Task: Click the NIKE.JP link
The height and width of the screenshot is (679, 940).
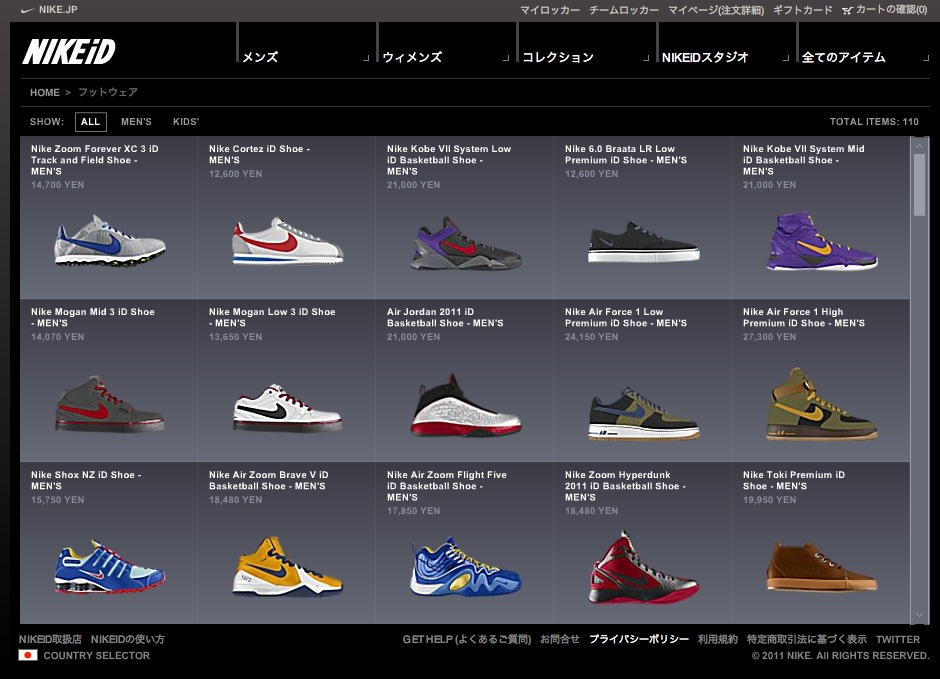Action: [58, 10]
